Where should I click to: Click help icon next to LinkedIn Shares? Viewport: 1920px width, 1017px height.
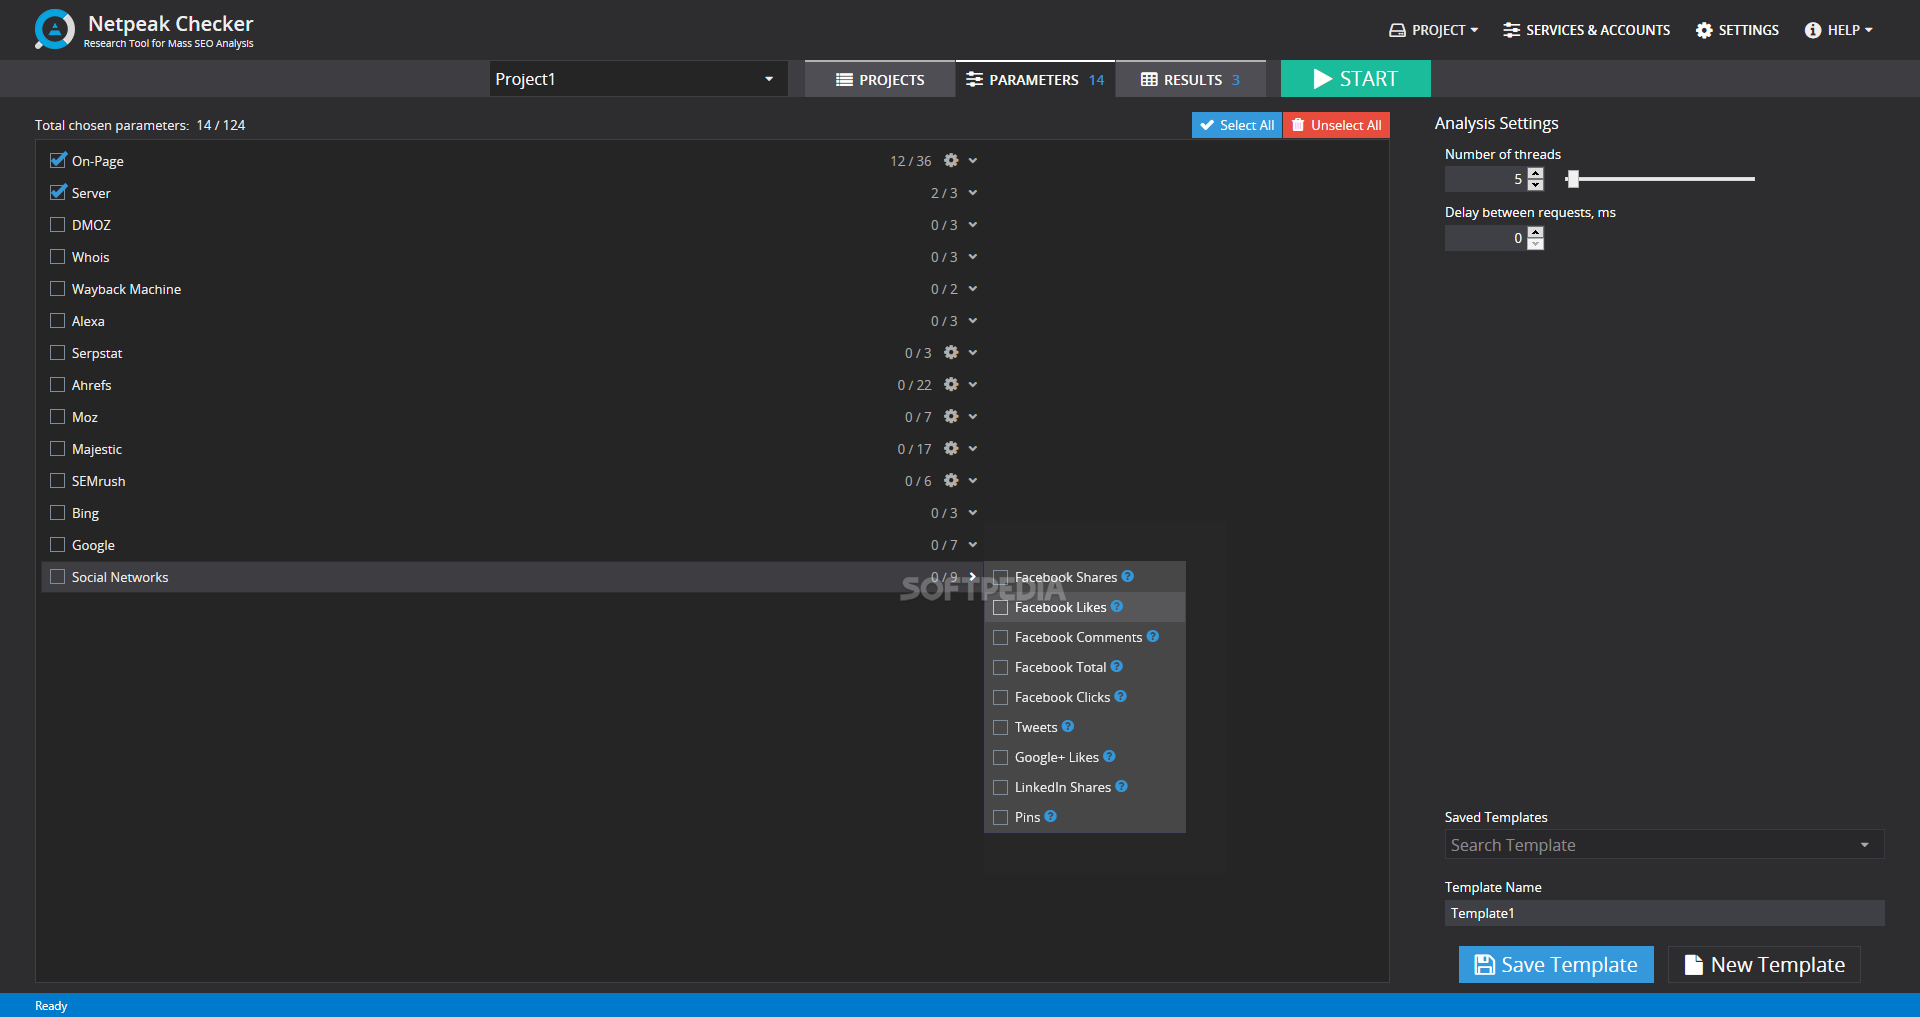[x=1122, y=786]
